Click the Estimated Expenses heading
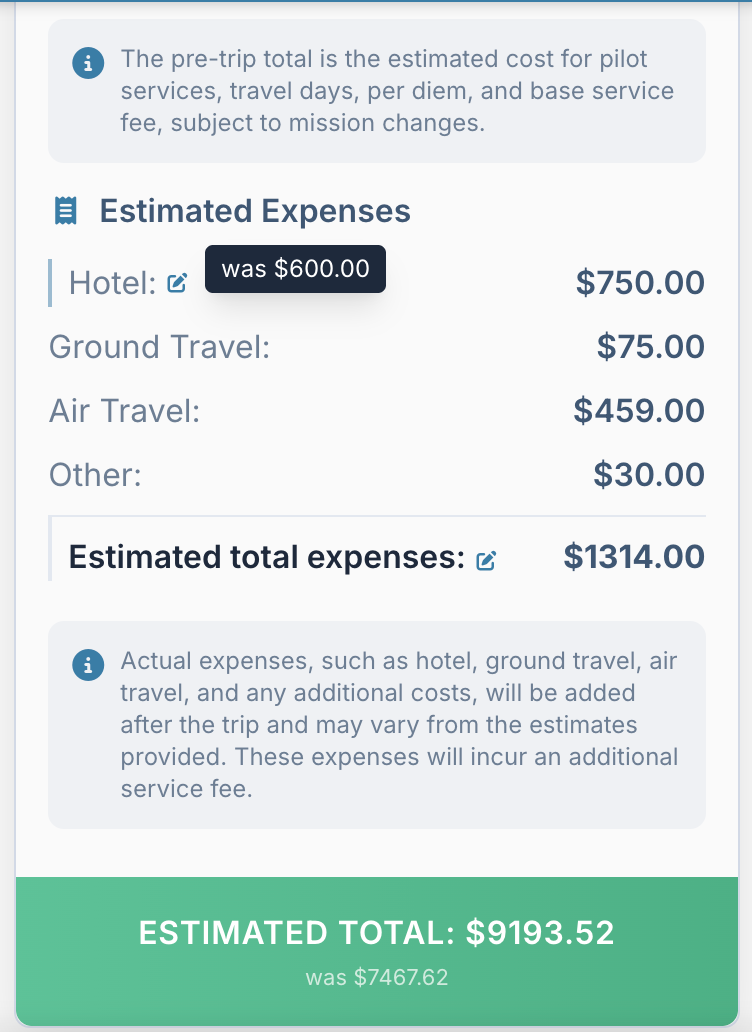Screen dimensions: 752x1032 255,211
